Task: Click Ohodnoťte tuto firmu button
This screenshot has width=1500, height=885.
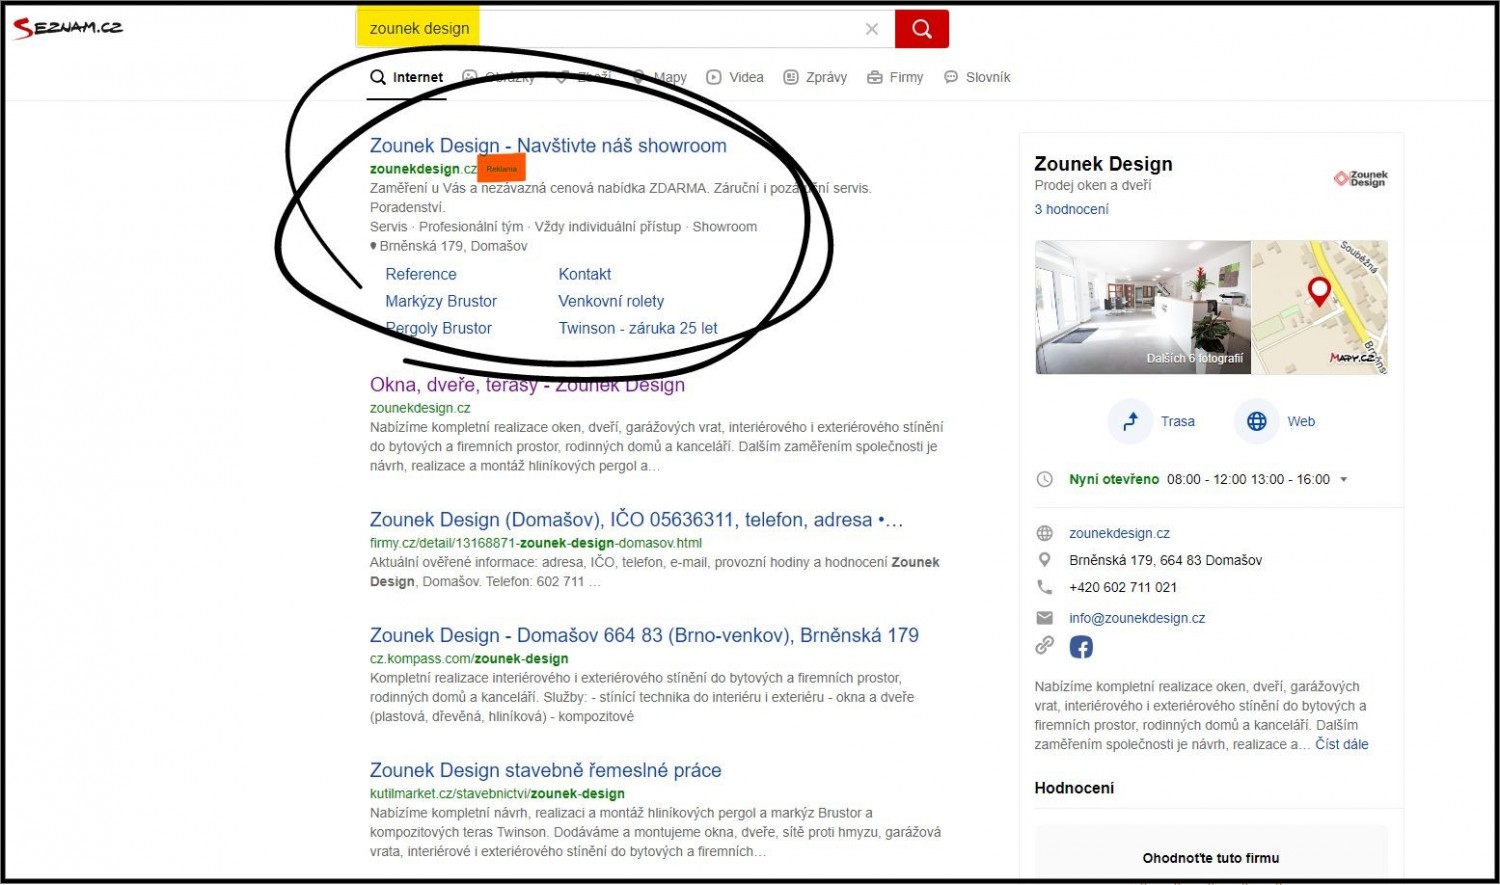Action: click(1211, 857)
